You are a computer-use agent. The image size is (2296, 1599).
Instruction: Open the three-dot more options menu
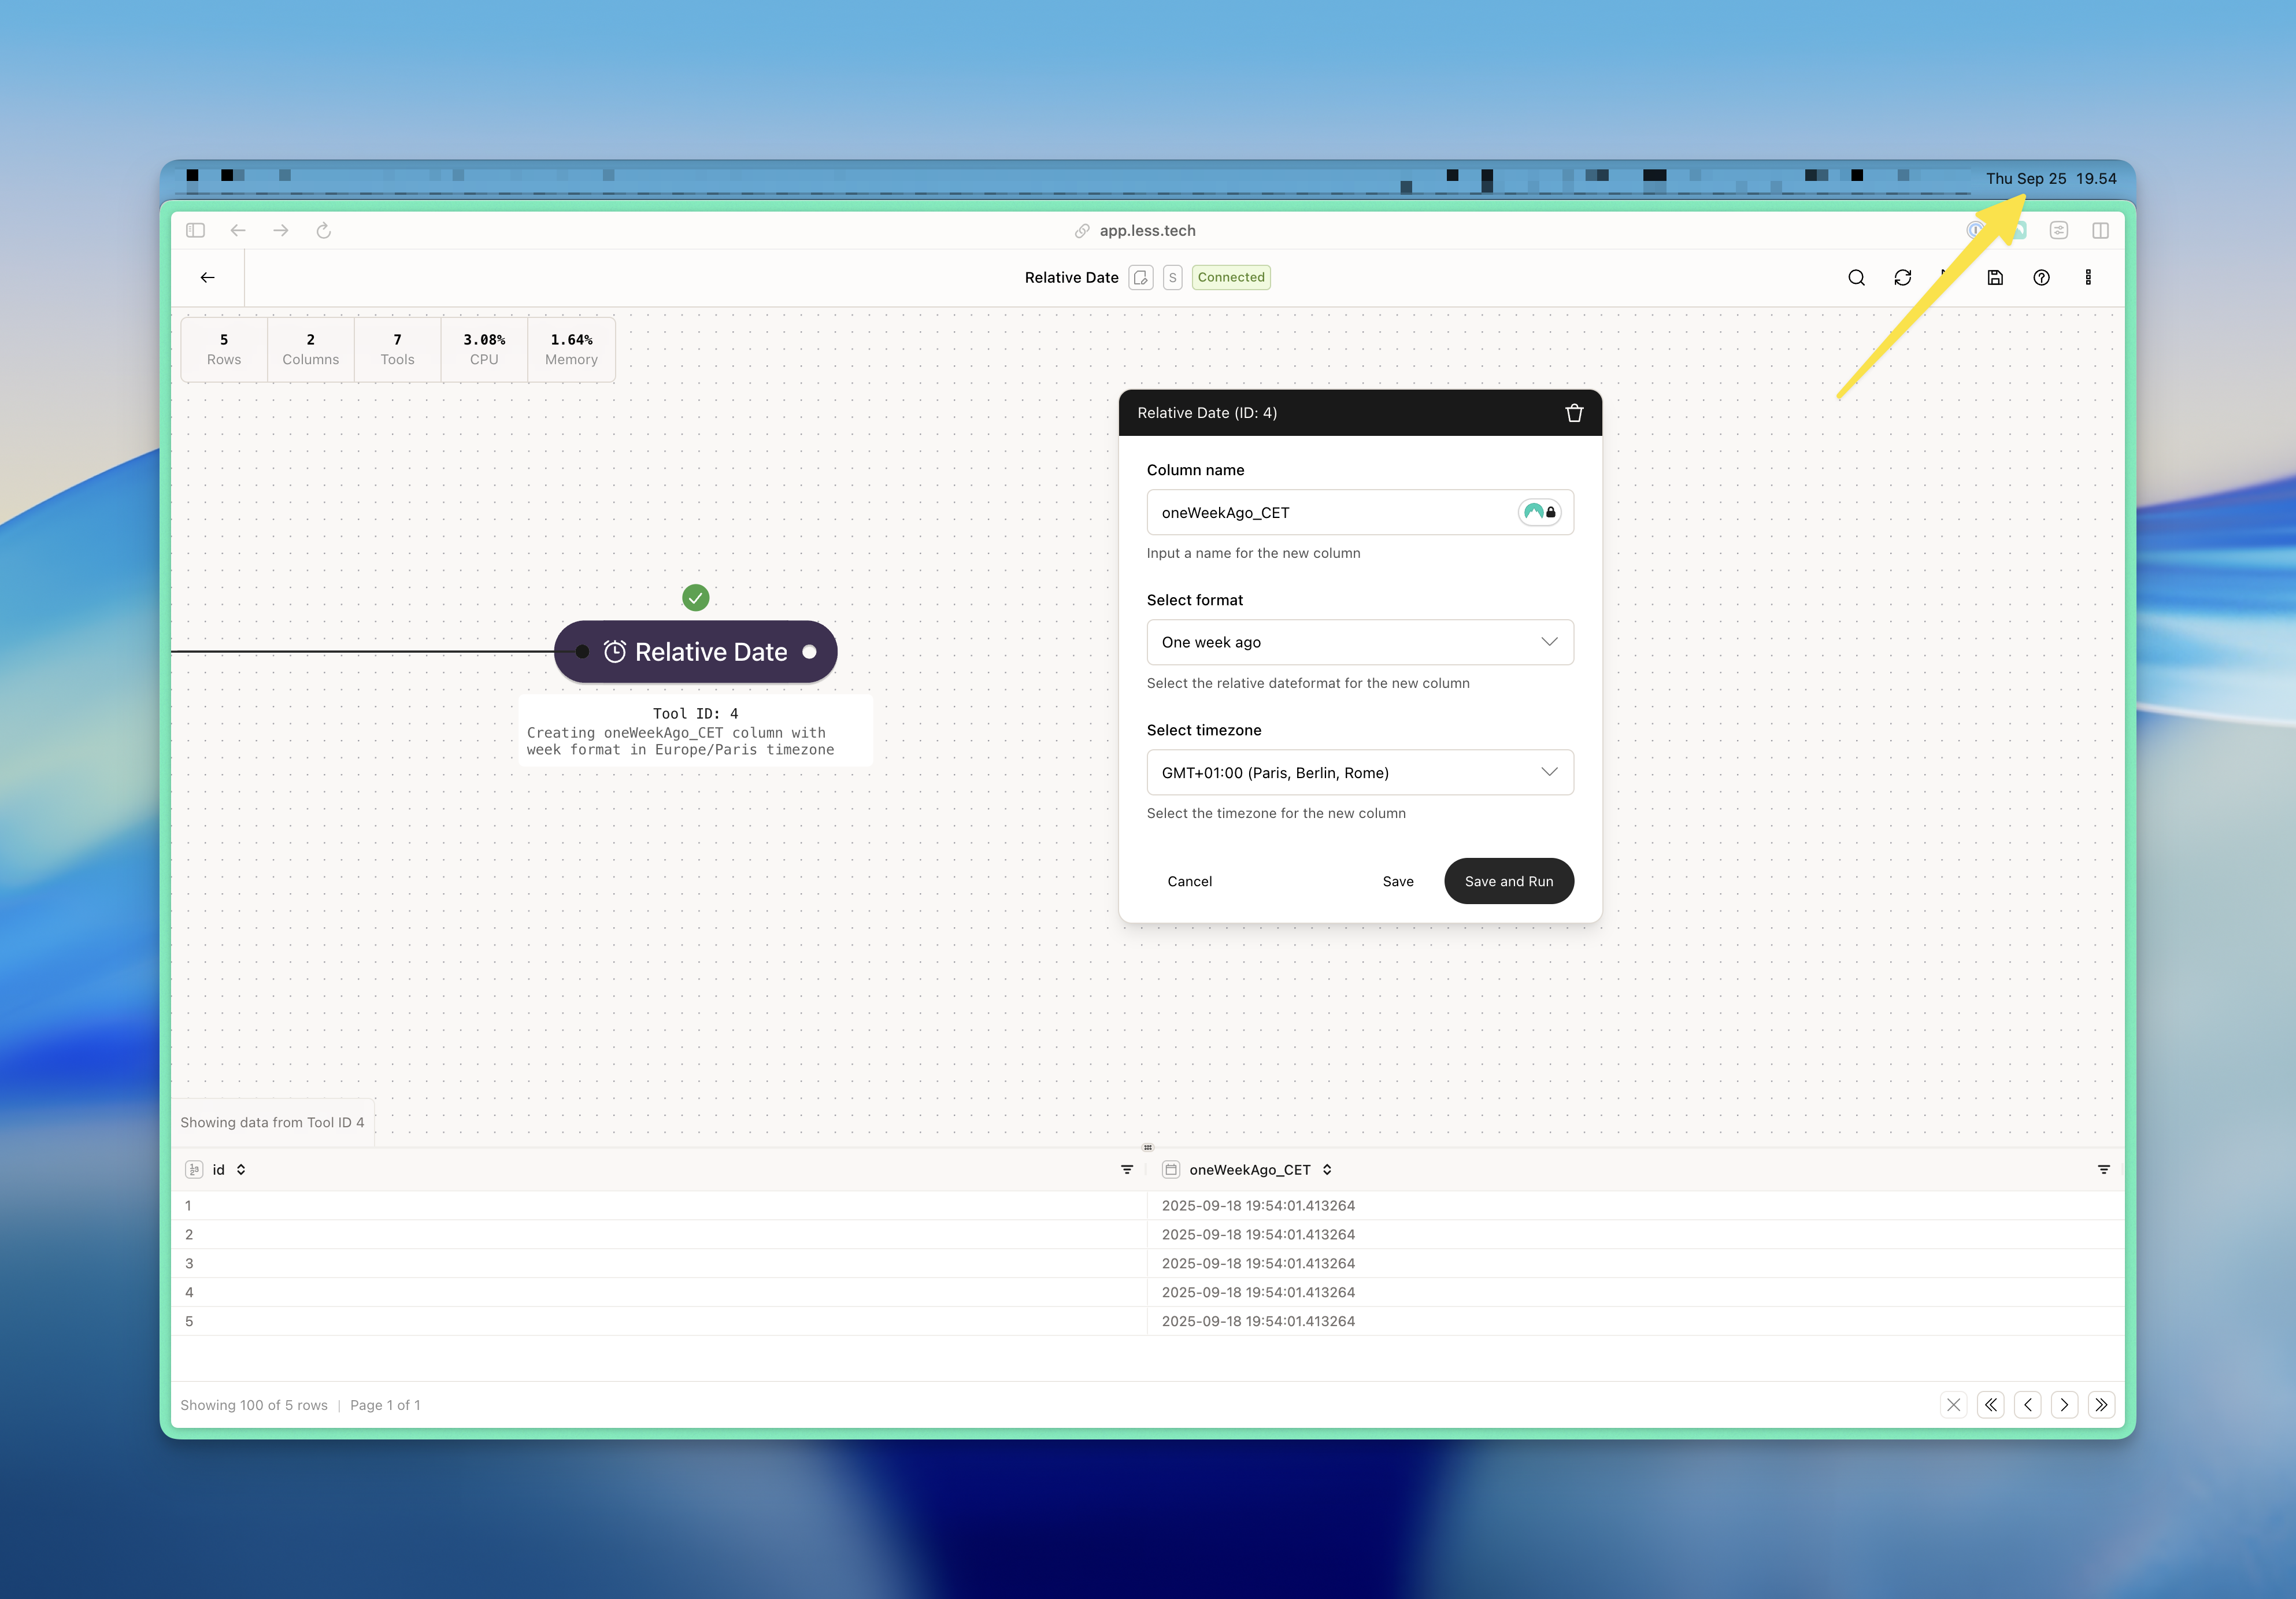point(2088,278)
